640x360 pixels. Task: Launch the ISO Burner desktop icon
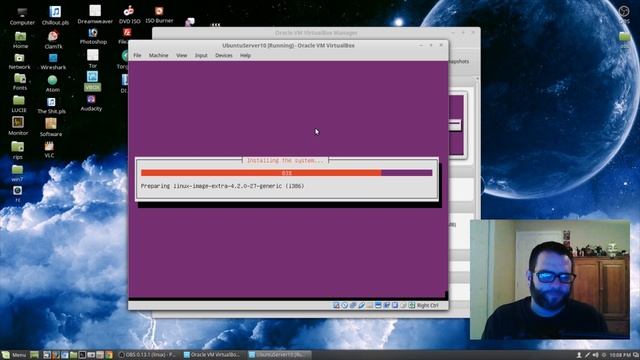[x=159, y=15]
